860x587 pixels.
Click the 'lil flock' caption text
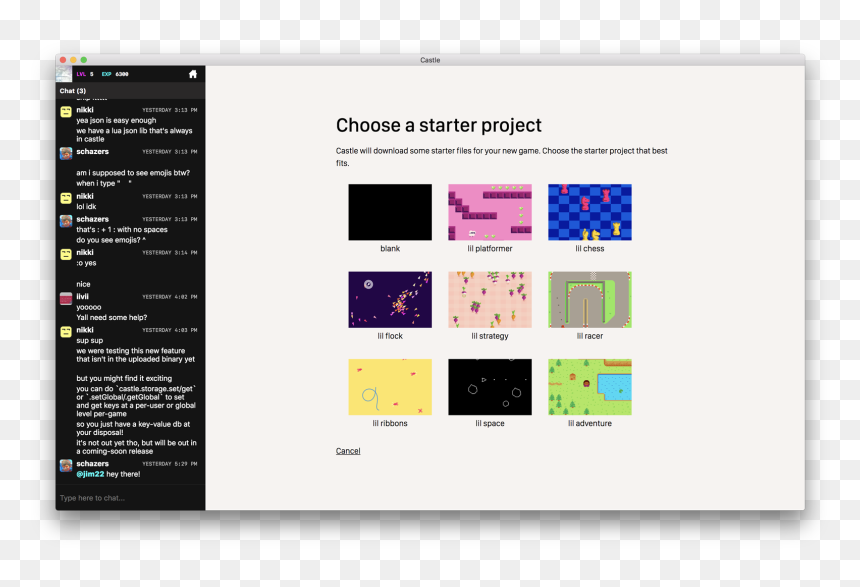(390, 336)
